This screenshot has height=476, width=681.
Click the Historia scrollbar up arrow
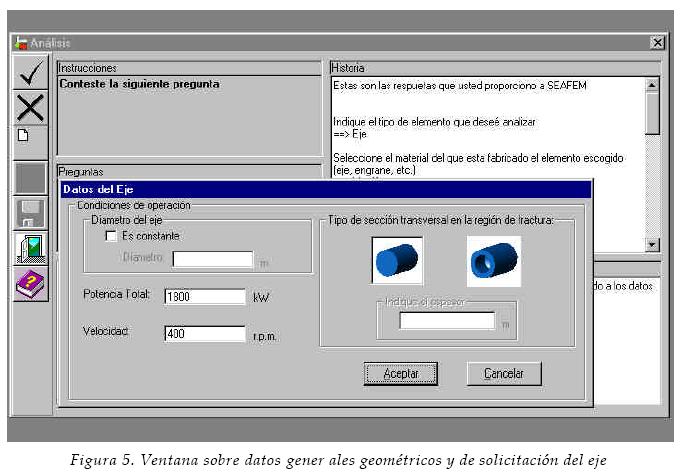click(652, 86)
